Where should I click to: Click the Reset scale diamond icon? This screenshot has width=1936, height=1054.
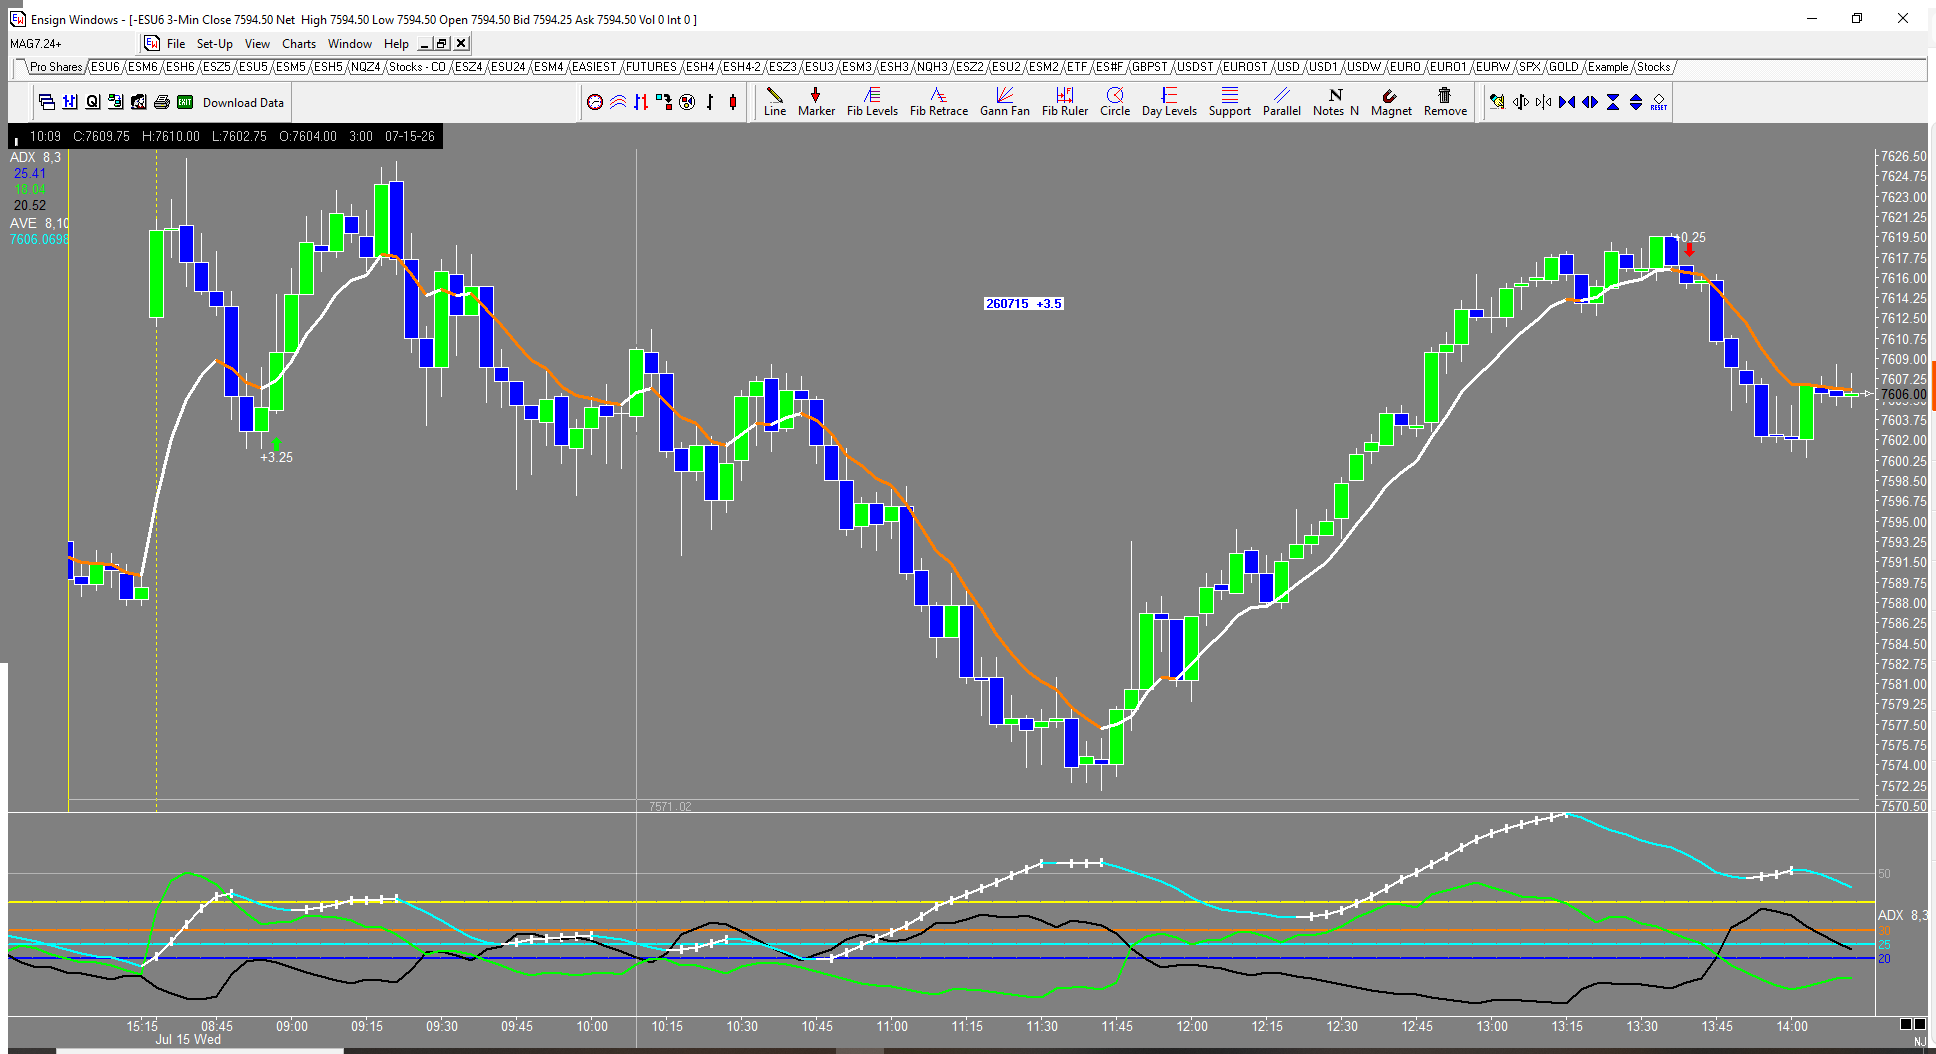point(1659,102)
